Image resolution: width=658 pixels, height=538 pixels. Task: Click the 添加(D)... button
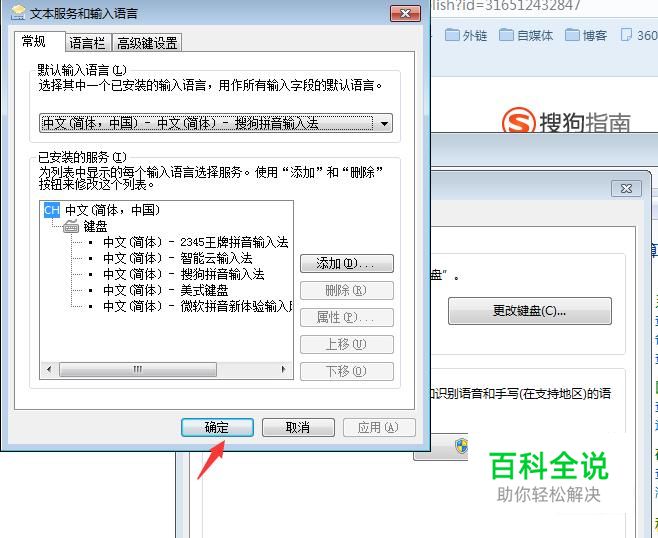(x=347, y=264)
